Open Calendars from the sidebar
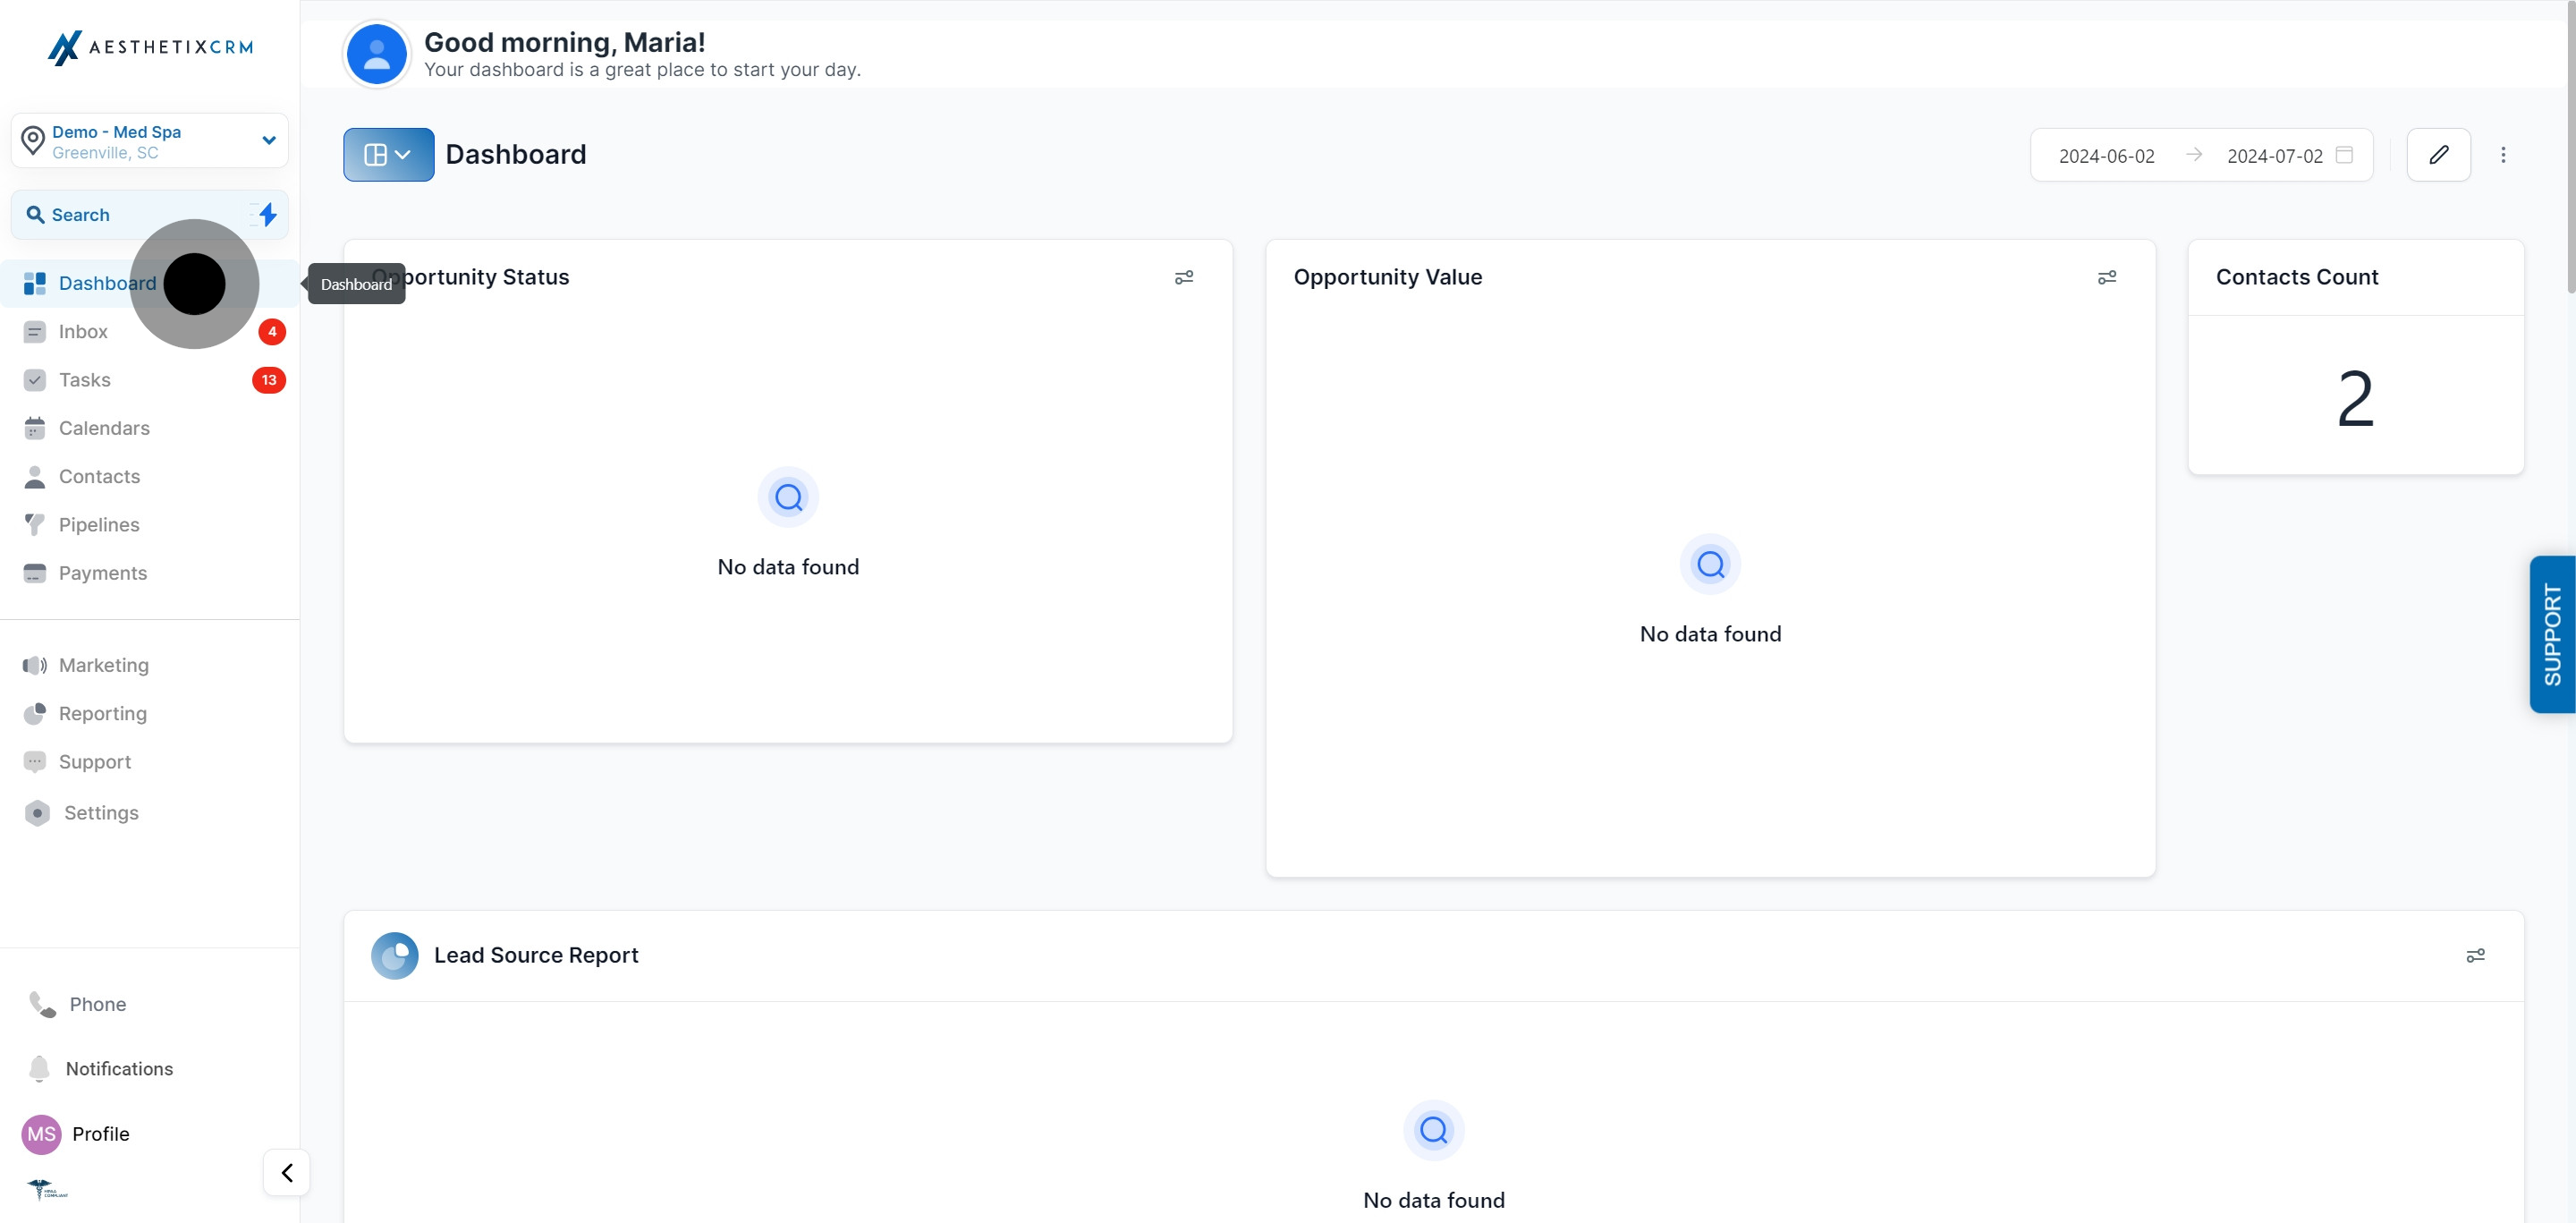The width and height of the screenshot is (2576, 1223). click(104, 428)
